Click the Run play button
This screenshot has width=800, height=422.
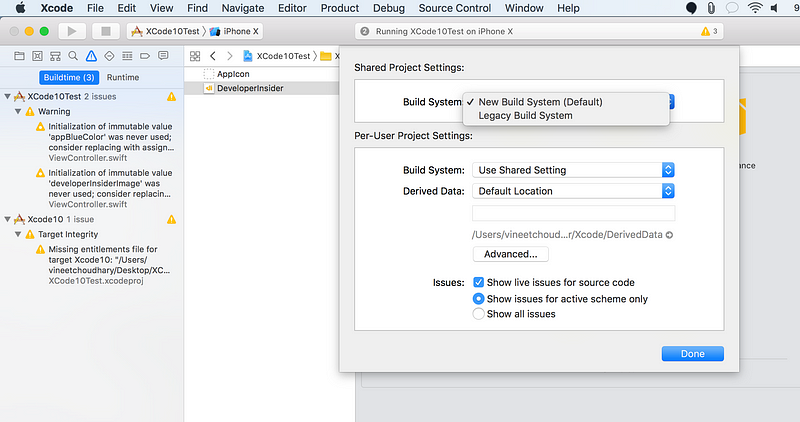[72, 31]
